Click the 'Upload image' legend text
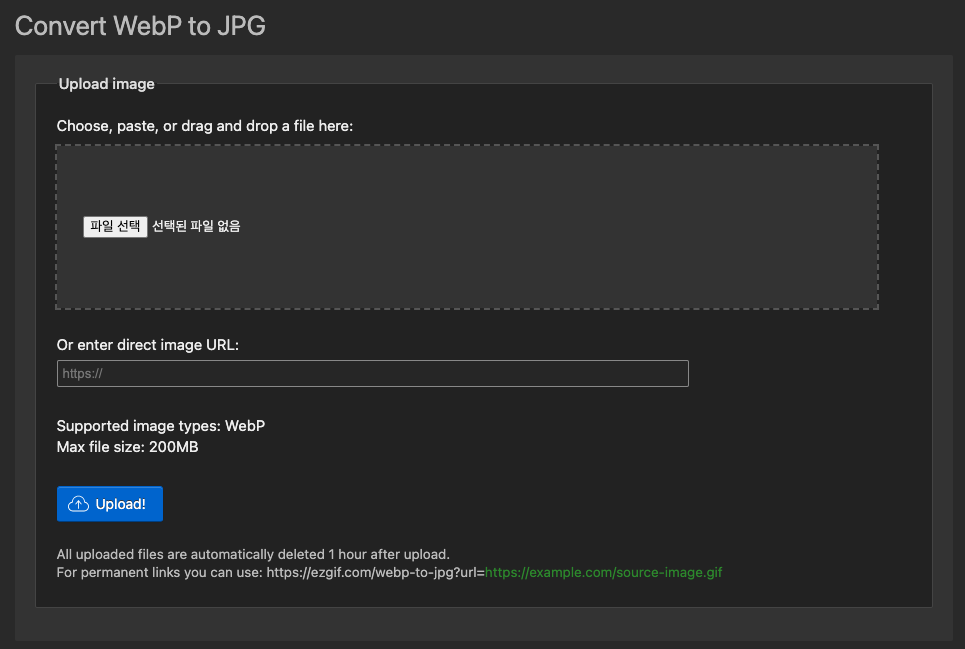The image size is (965, 649). tap(106, 84)
